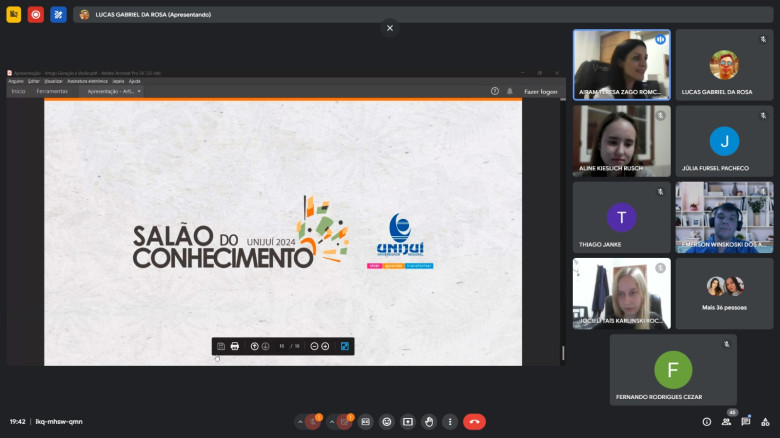The height and width of the screenshot is (438, 780).
Task: Open the emoji reactions button
Action: point(386,422)
